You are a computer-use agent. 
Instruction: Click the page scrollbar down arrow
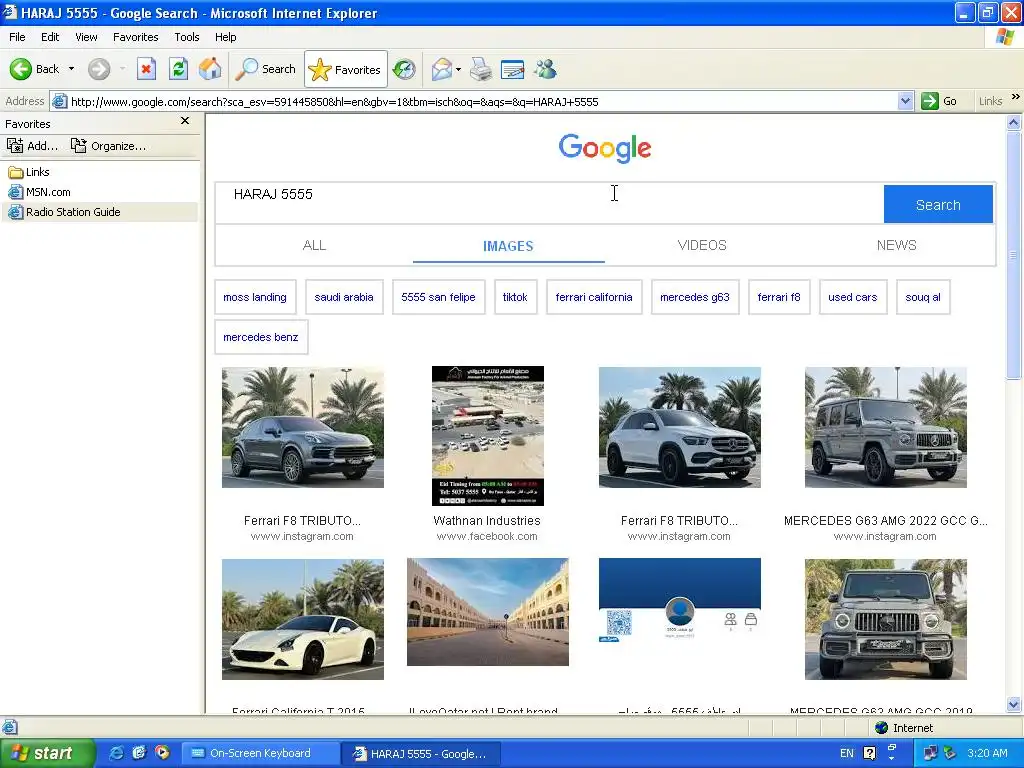pyautogui.click(x=1014, y=705)
